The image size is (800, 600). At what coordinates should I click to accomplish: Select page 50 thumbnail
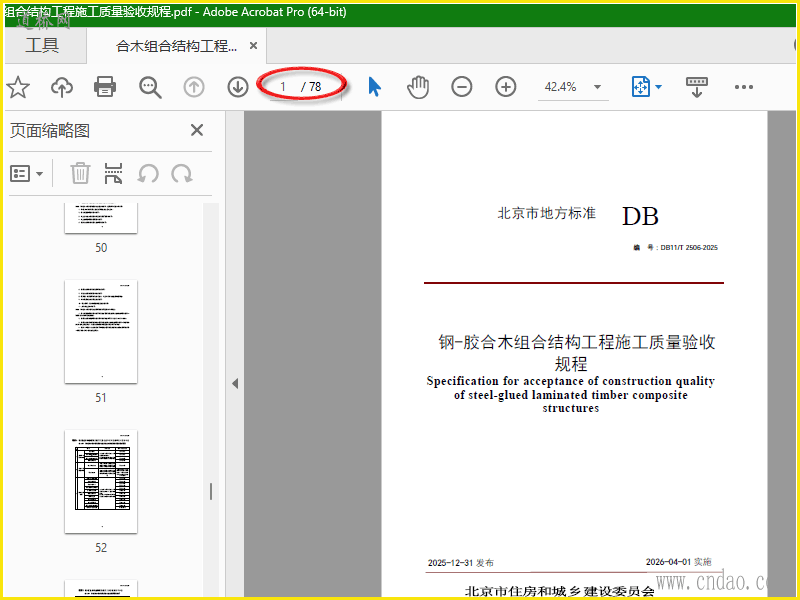click(x=101, y=218)
